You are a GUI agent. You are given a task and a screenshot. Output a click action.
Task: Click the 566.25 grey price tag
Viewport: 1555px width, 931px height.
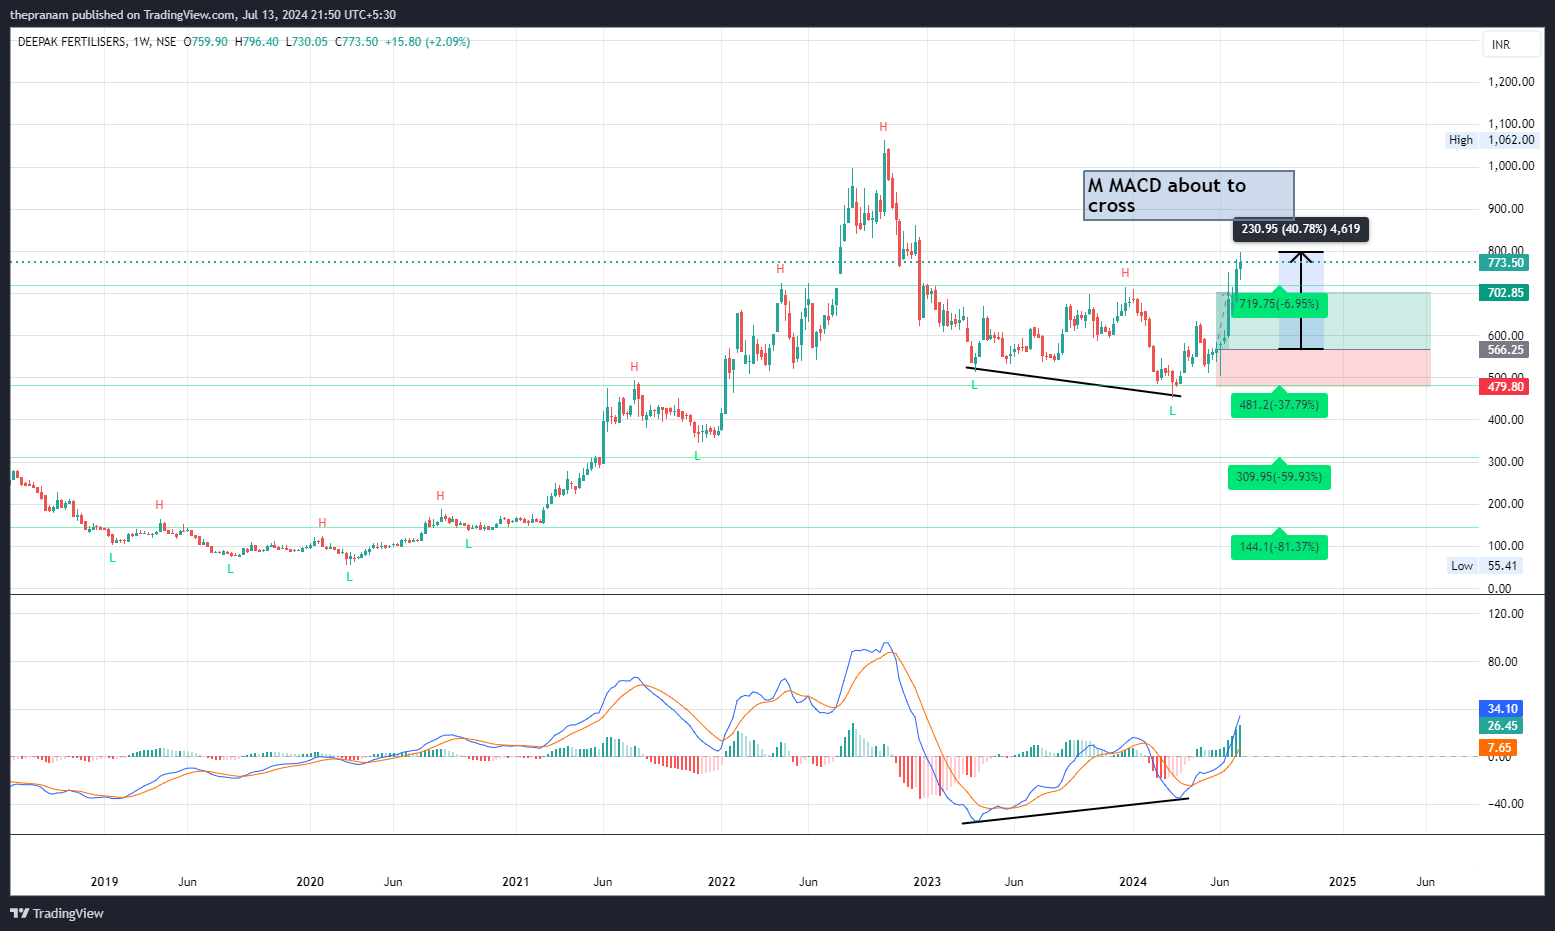1505,350
